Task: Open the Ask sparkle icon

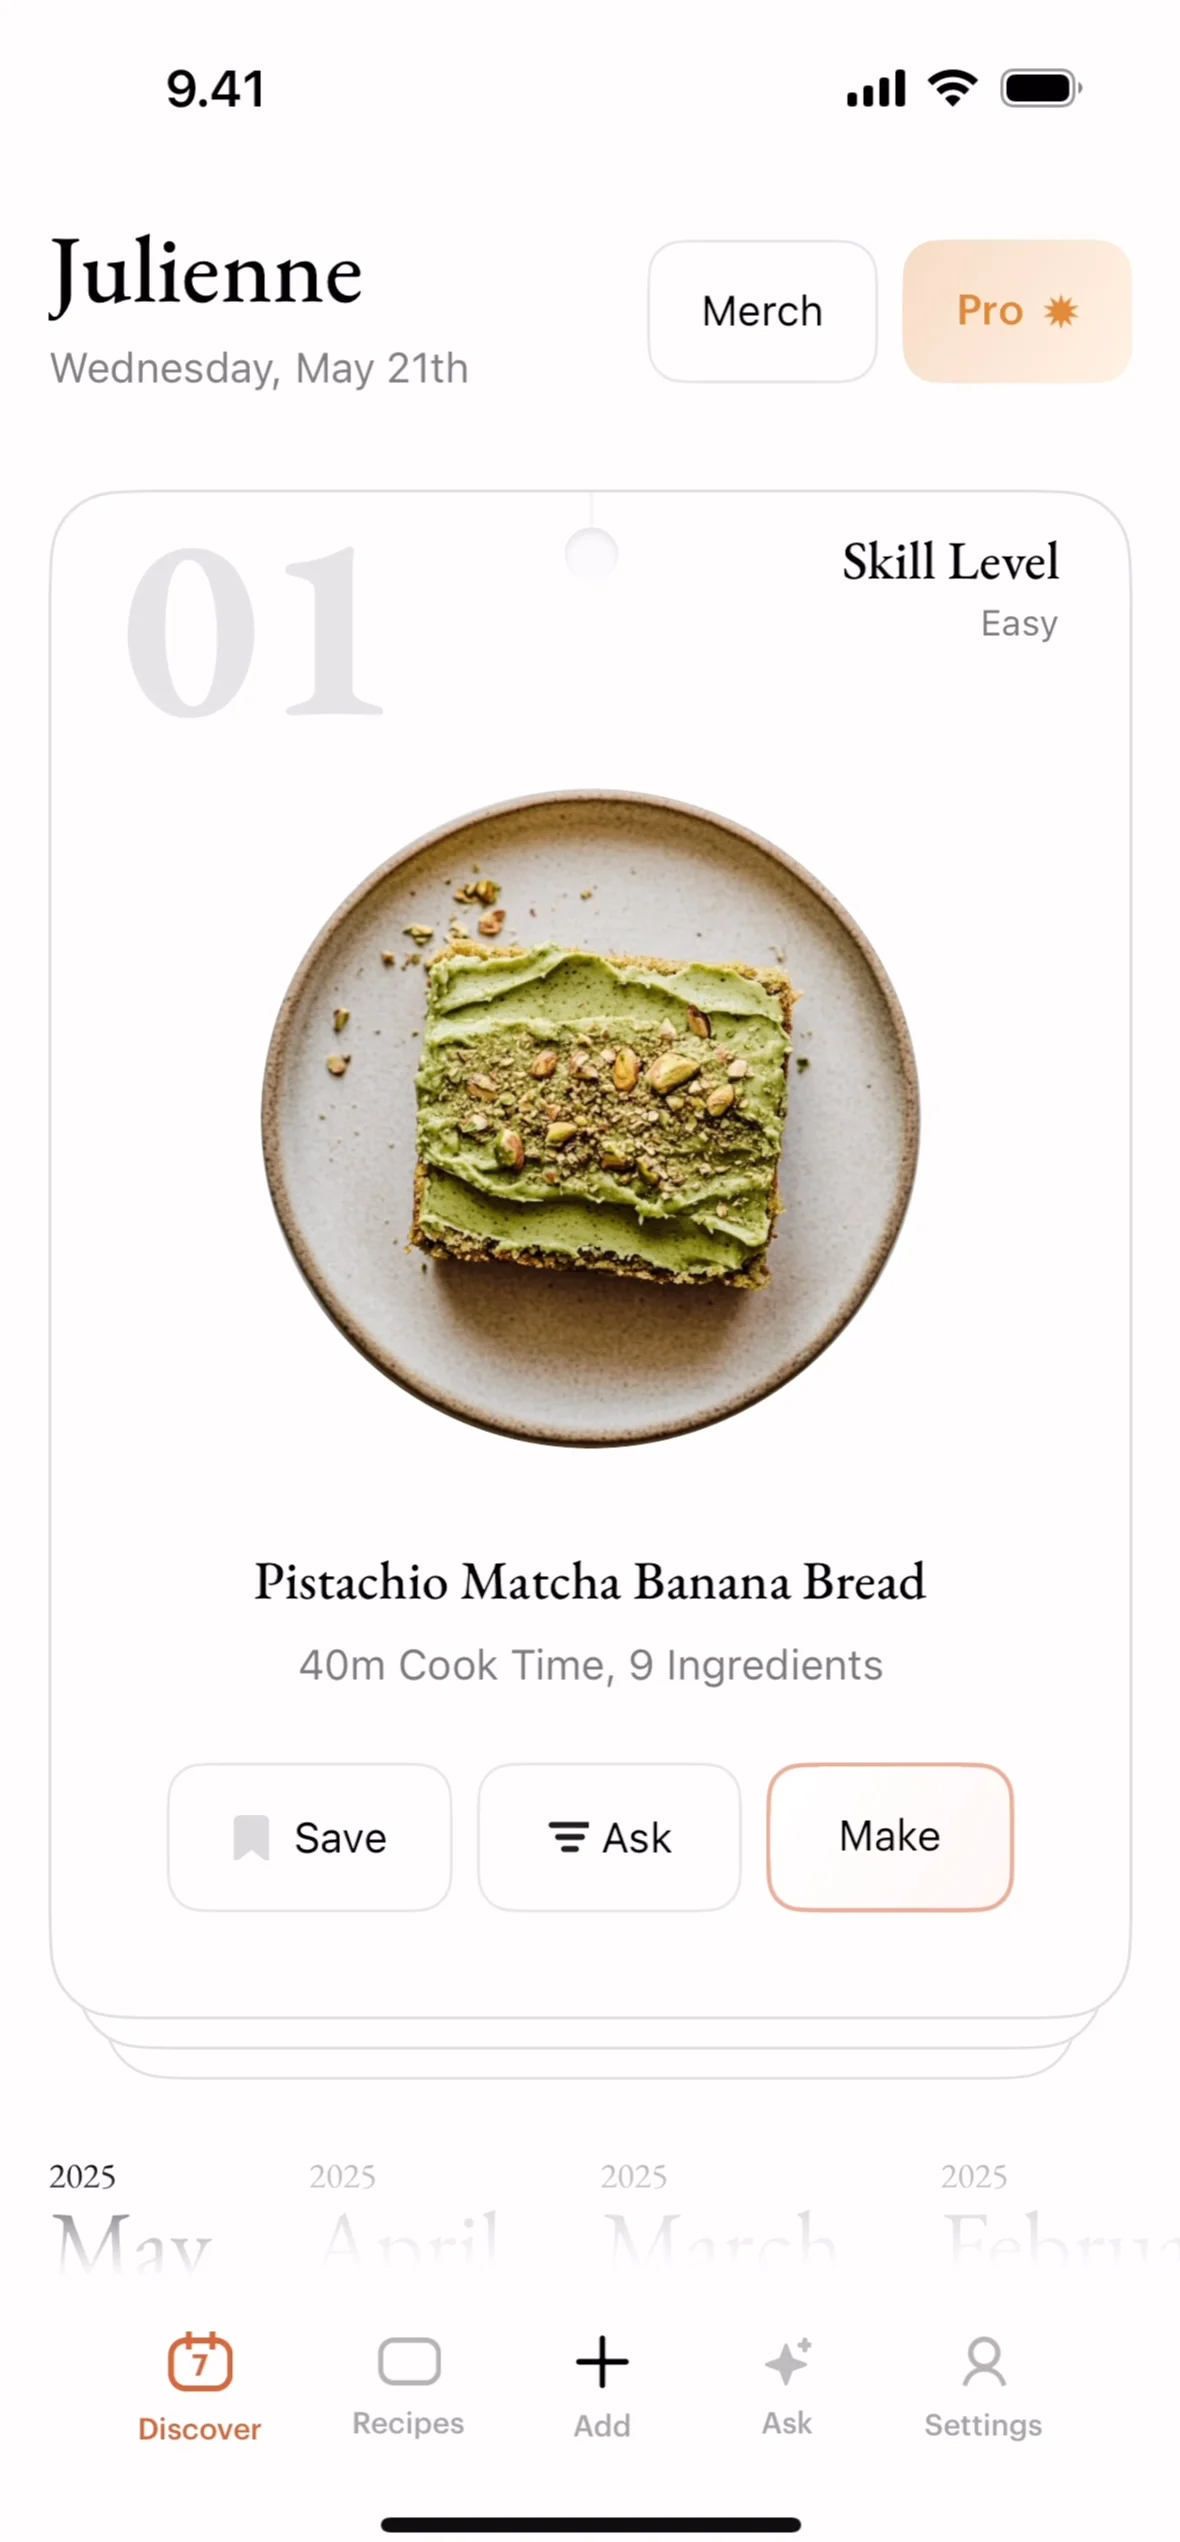Action: click(x=788, y=2361)
